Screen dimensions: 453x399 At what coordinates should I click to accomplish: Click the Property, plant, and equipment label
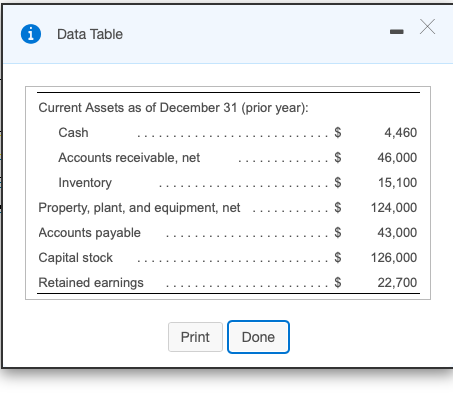pyautogui.click(x=139, y=208)
